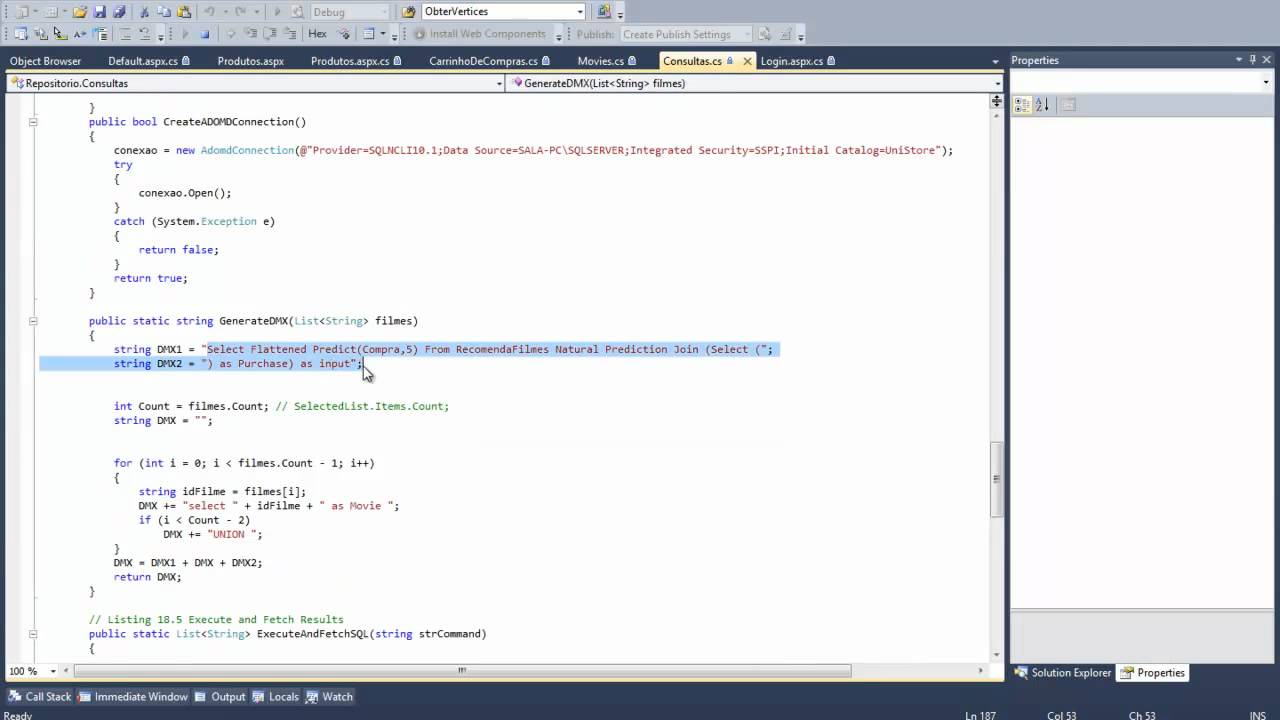Sort properties alphabetically

(x=1042, y=105)
